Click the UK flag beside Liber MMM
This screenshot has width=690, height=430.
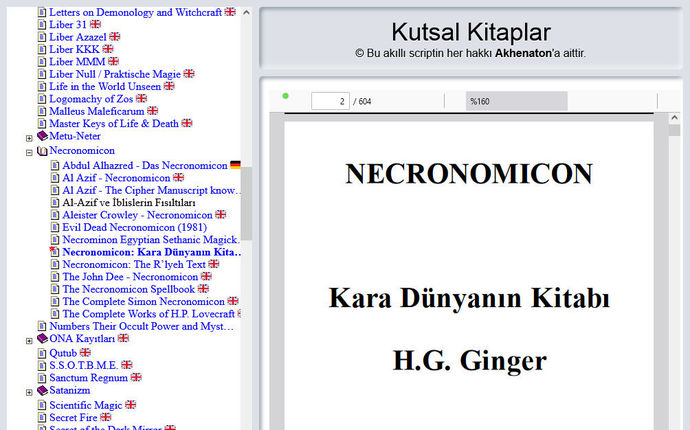(x=114, y=61)
